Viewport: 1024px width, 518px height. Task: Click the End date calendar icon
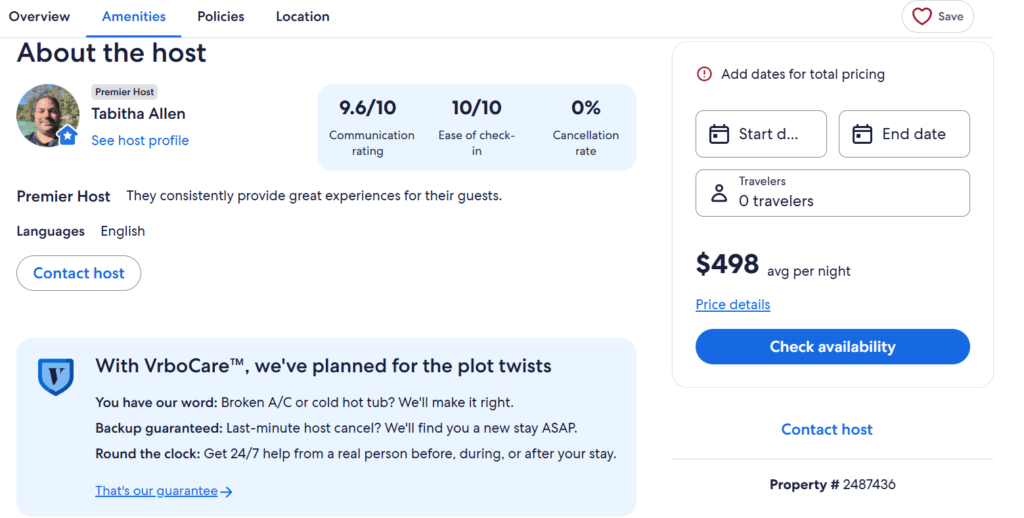861,134
